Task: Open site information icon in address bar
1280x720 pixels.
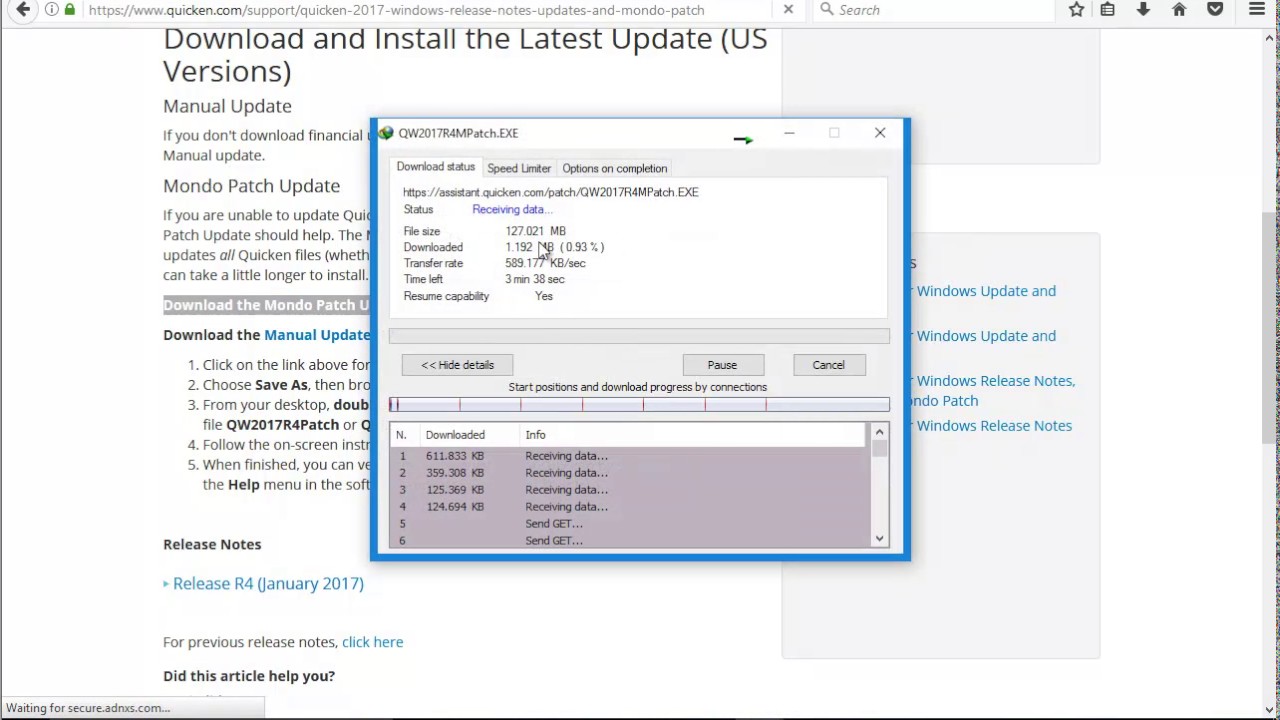Action: (51, 10)
